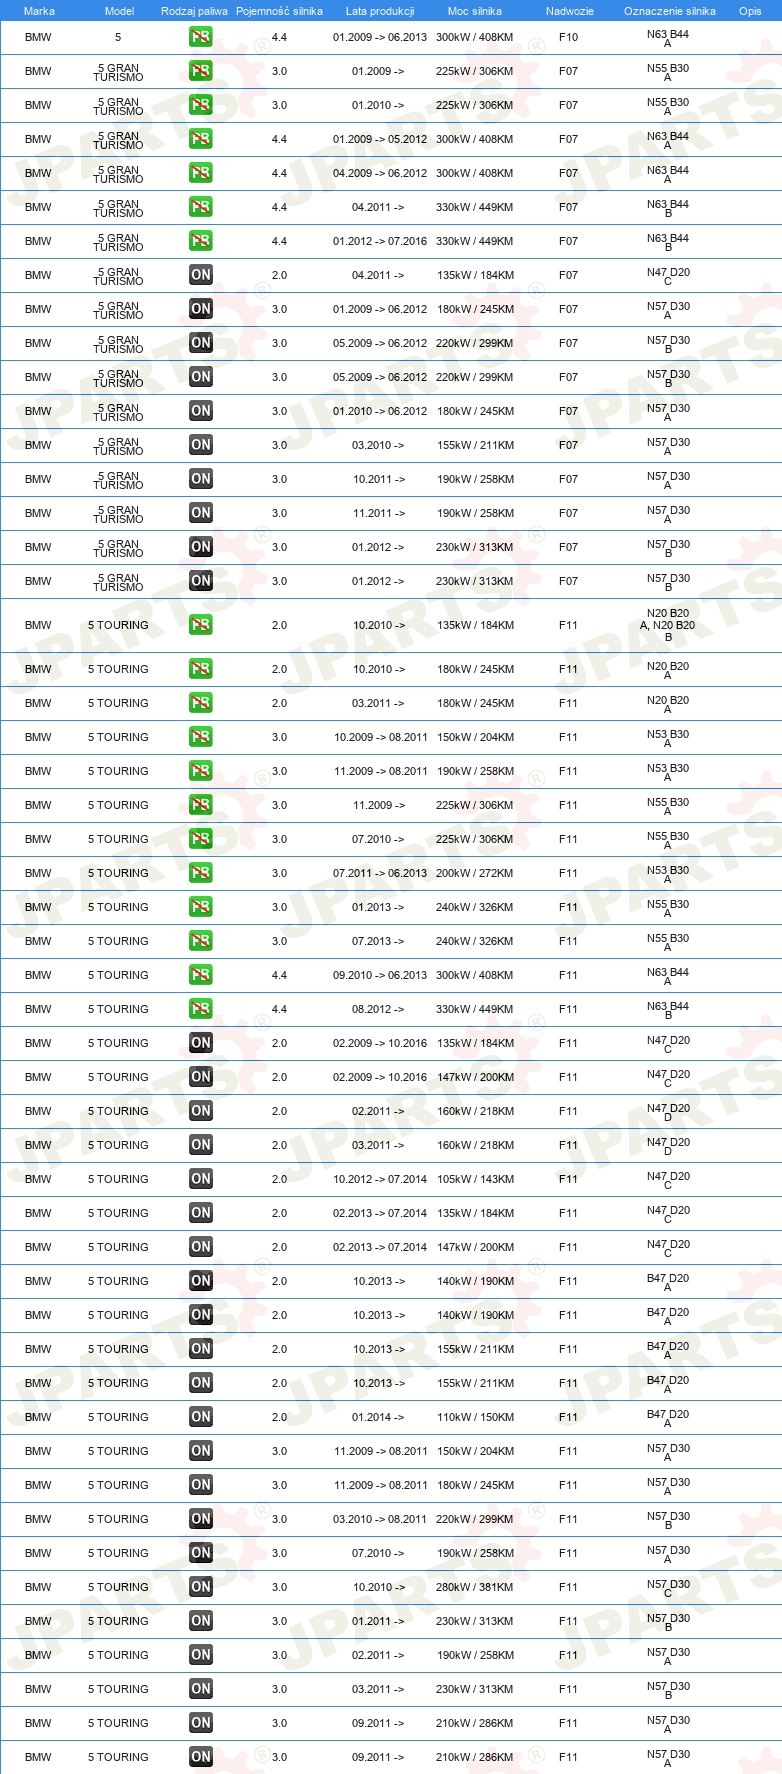
Task: Click diesel icon for 5 Touring 03.2011 230kW row
Action: pyautogui.click(x=200, y=1689)
